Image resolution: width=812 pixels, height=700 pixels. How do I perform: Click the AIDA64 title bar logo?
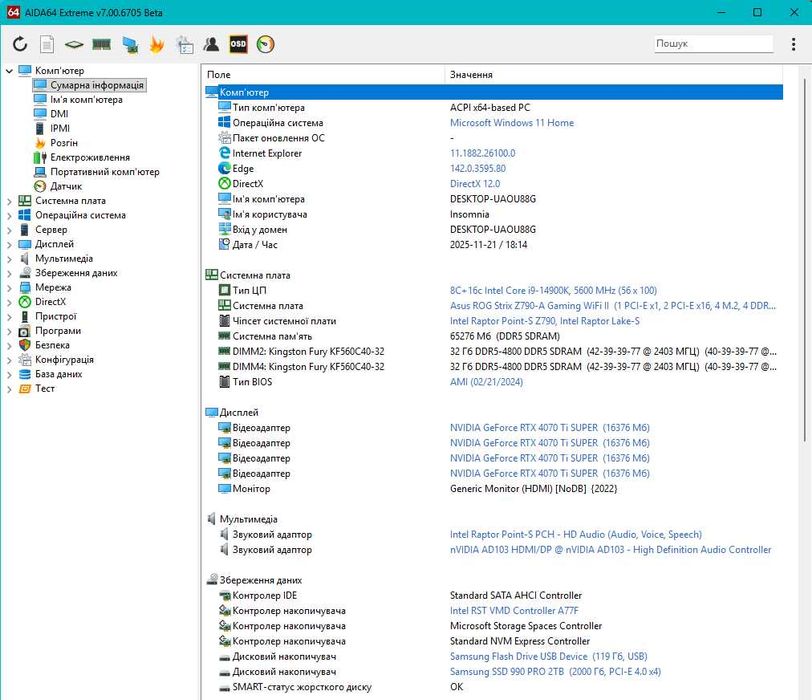coord(13,12)
